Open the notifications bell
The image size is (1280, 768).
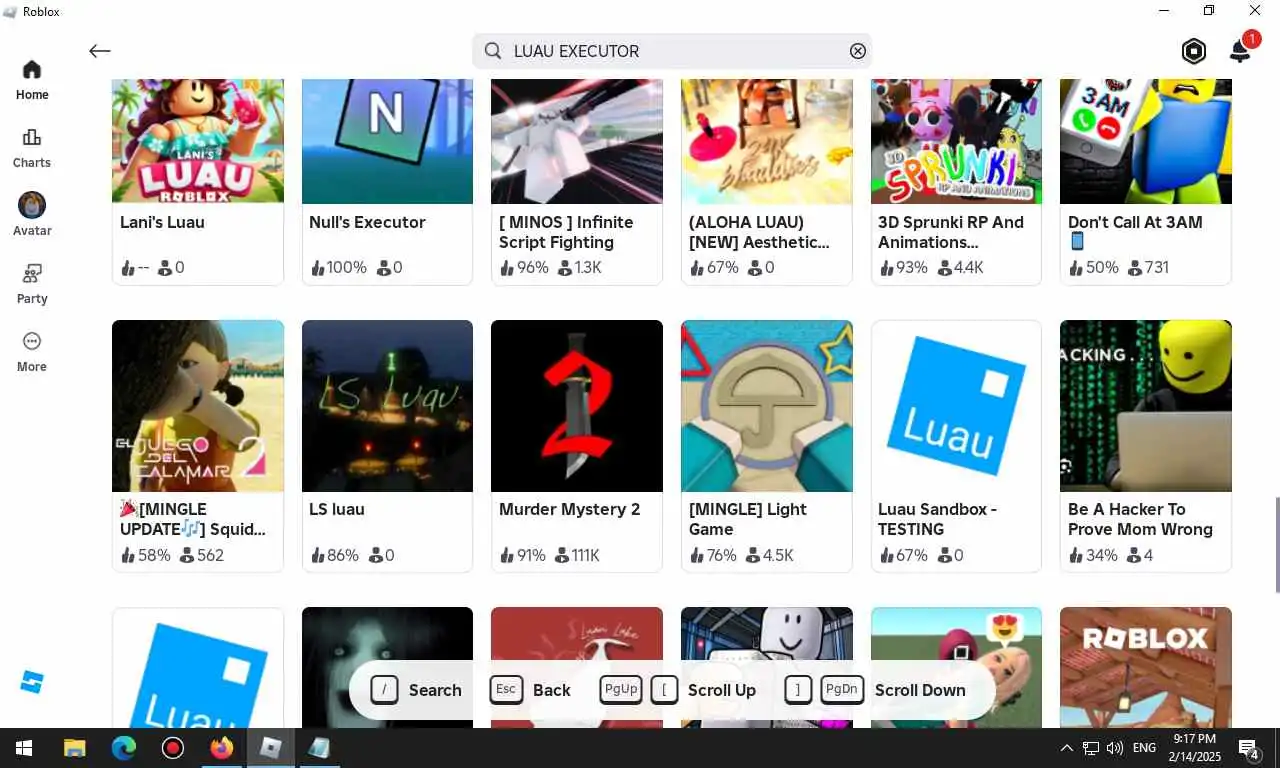1240,51
